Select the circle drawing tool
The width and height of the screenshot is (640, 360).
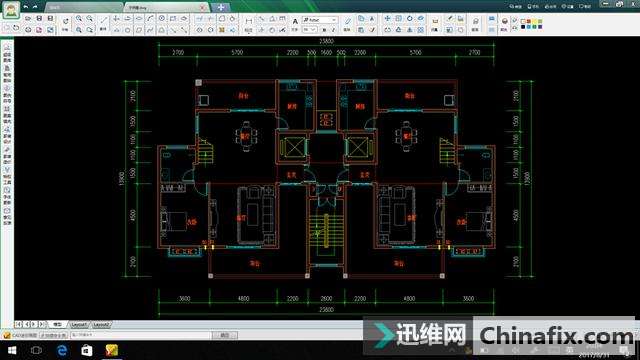pos(162,18)
